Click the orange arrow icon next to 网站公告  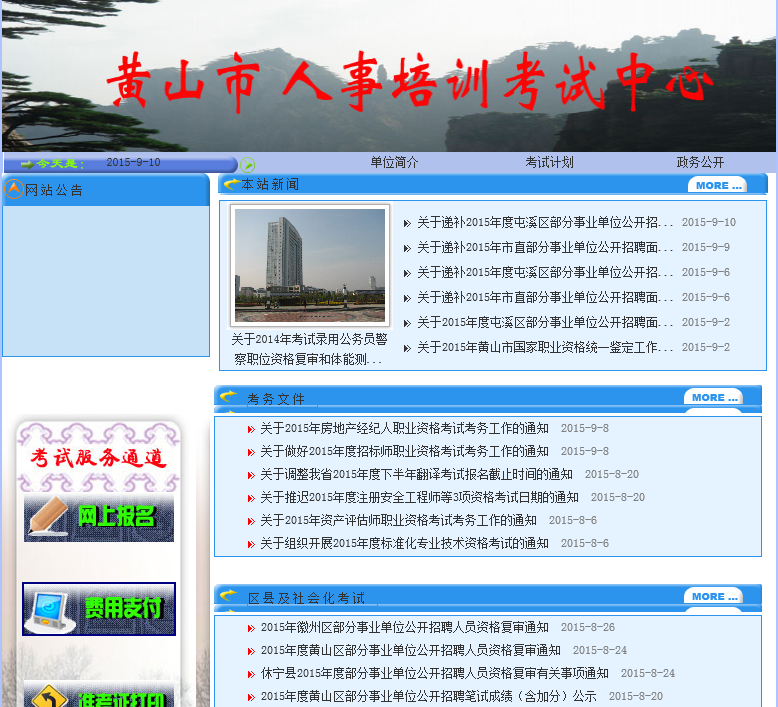[14, 189]
